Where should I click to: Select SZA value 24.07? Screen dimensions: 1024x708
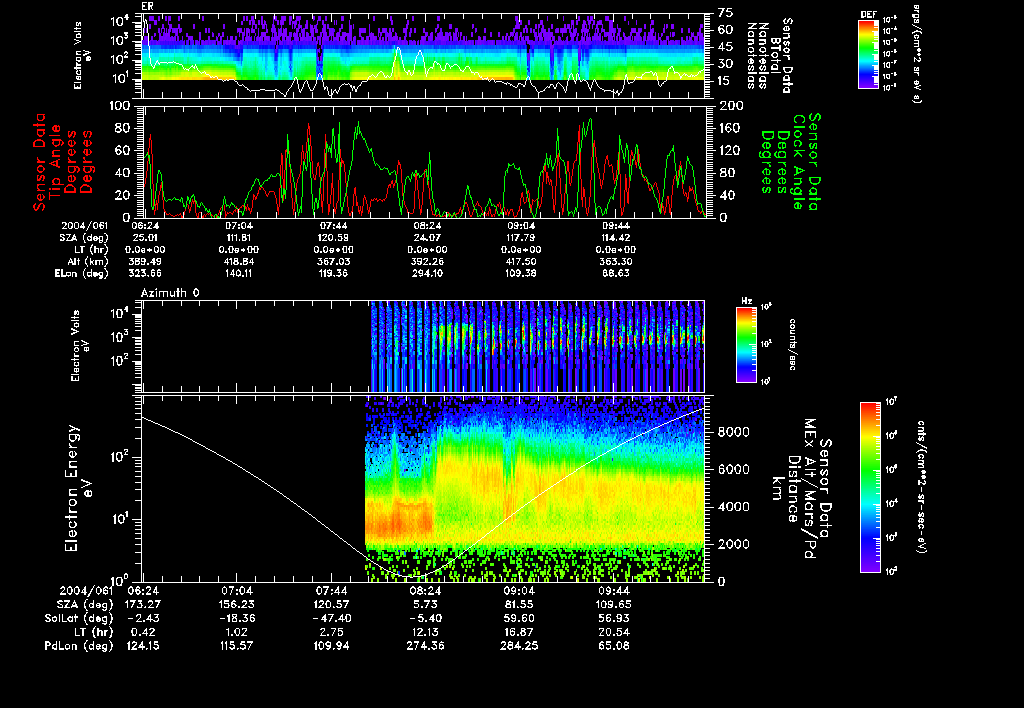(427, 238)
